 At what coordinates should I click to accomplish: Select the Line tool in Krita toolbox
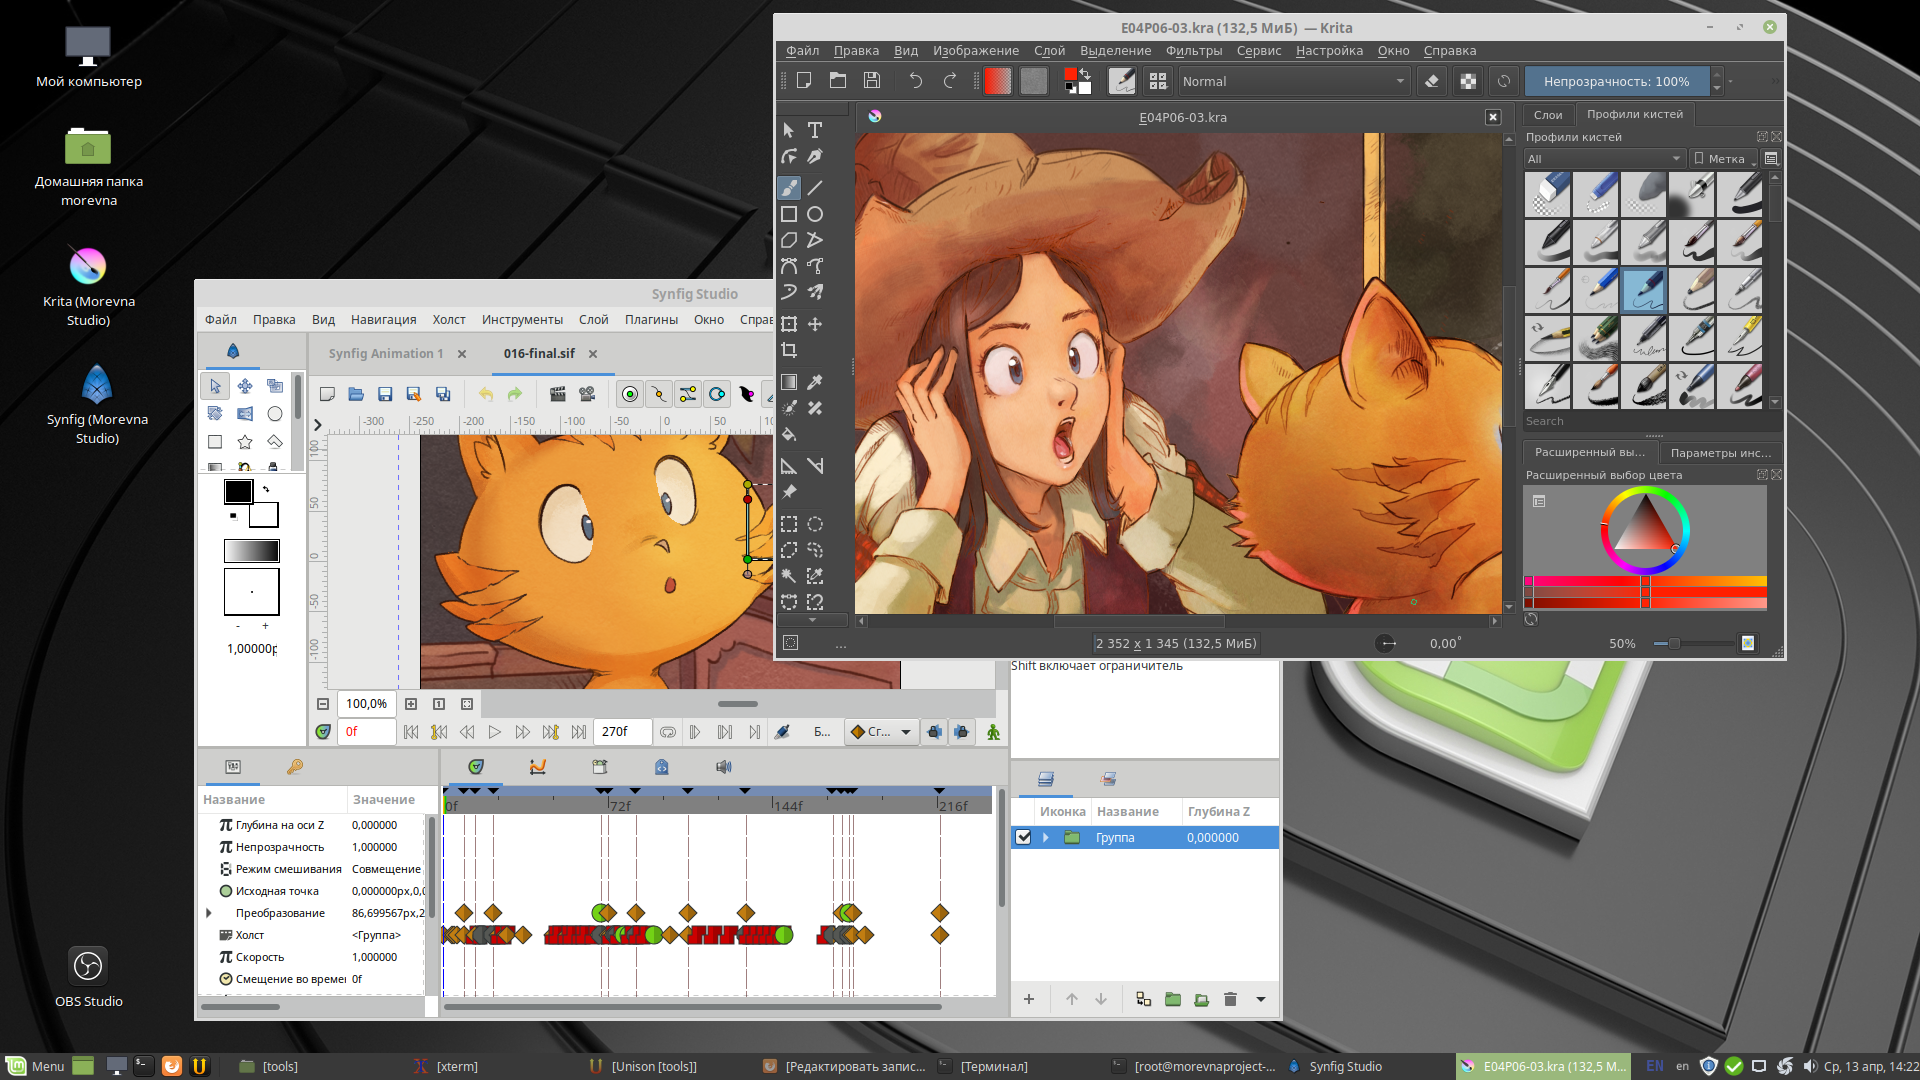click(815, 187)
